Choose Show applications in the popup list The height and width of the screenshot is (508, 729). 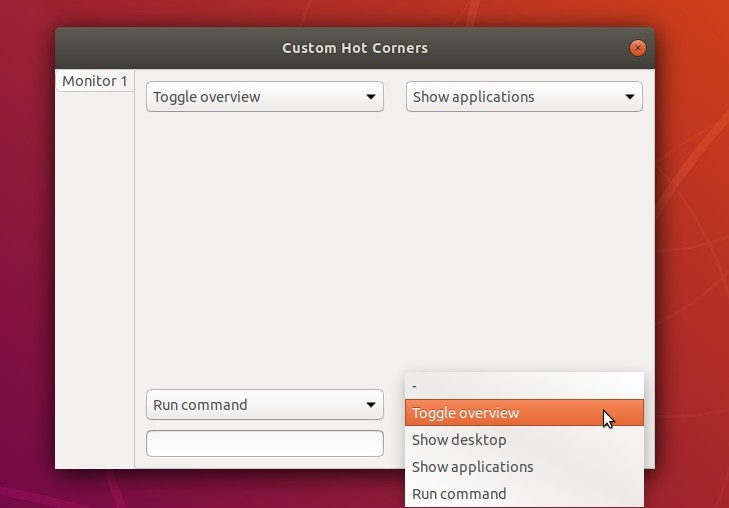(x=524, y=467)
